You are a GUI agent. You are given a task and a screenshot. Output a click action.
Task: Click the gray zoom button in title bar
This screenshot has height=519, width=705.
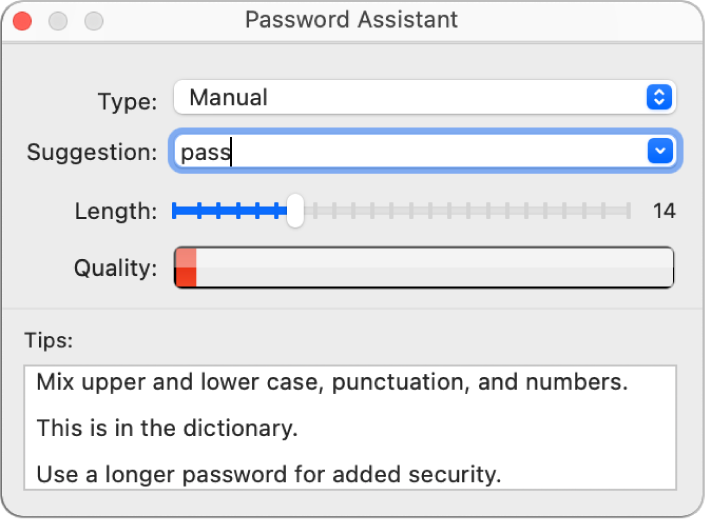(93, 20)
